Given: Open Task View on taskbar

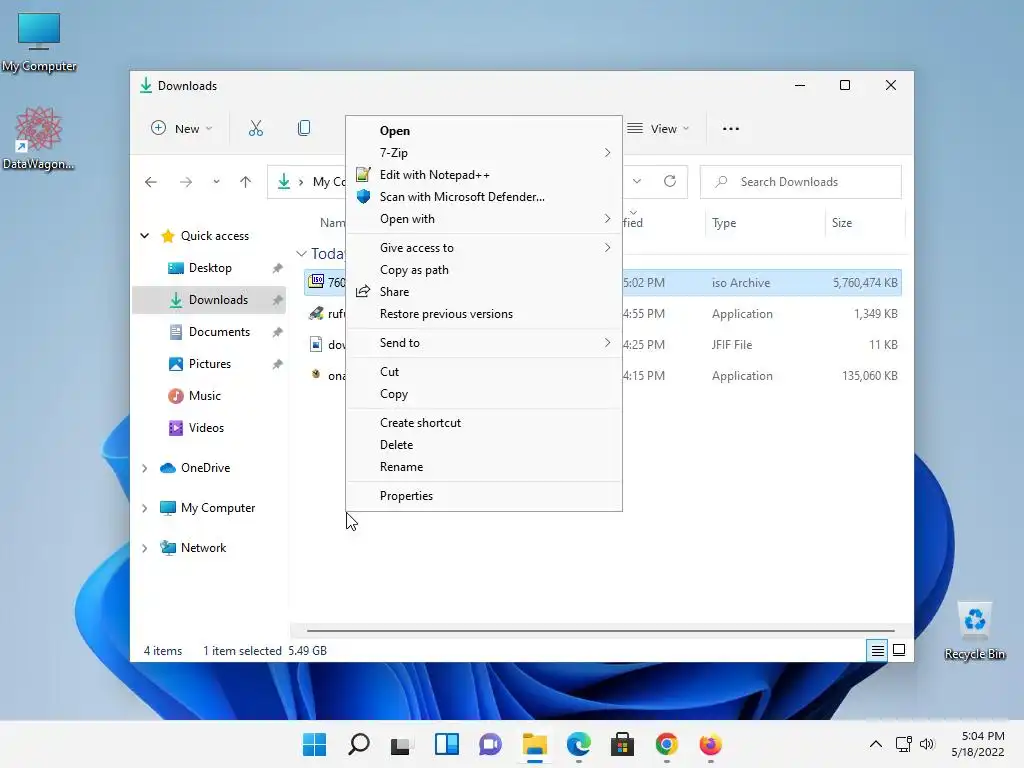Looking at the screenshot, I should click(x=401, y=744).
